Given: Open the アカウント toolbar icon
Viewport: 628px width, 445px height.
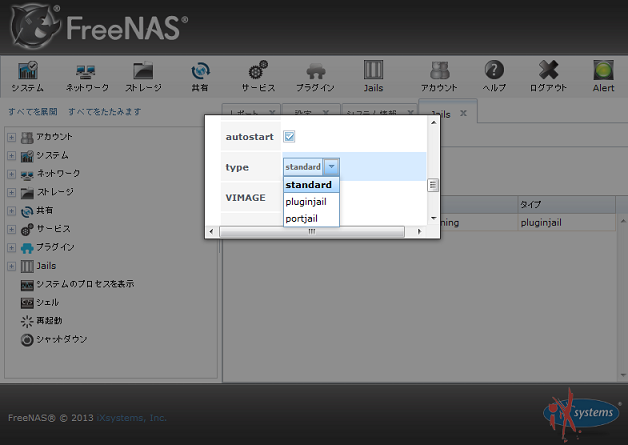Looking at the screenshot, I should [x=439, y=76].
